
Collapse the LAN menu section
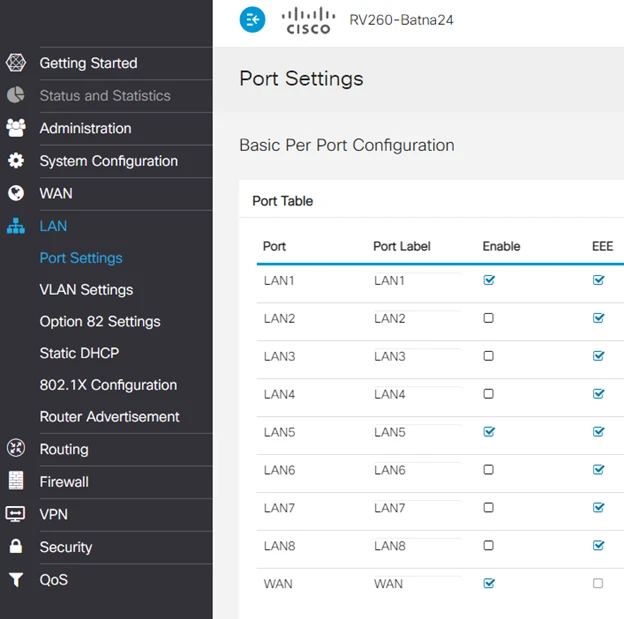click(x=53, y=226)
